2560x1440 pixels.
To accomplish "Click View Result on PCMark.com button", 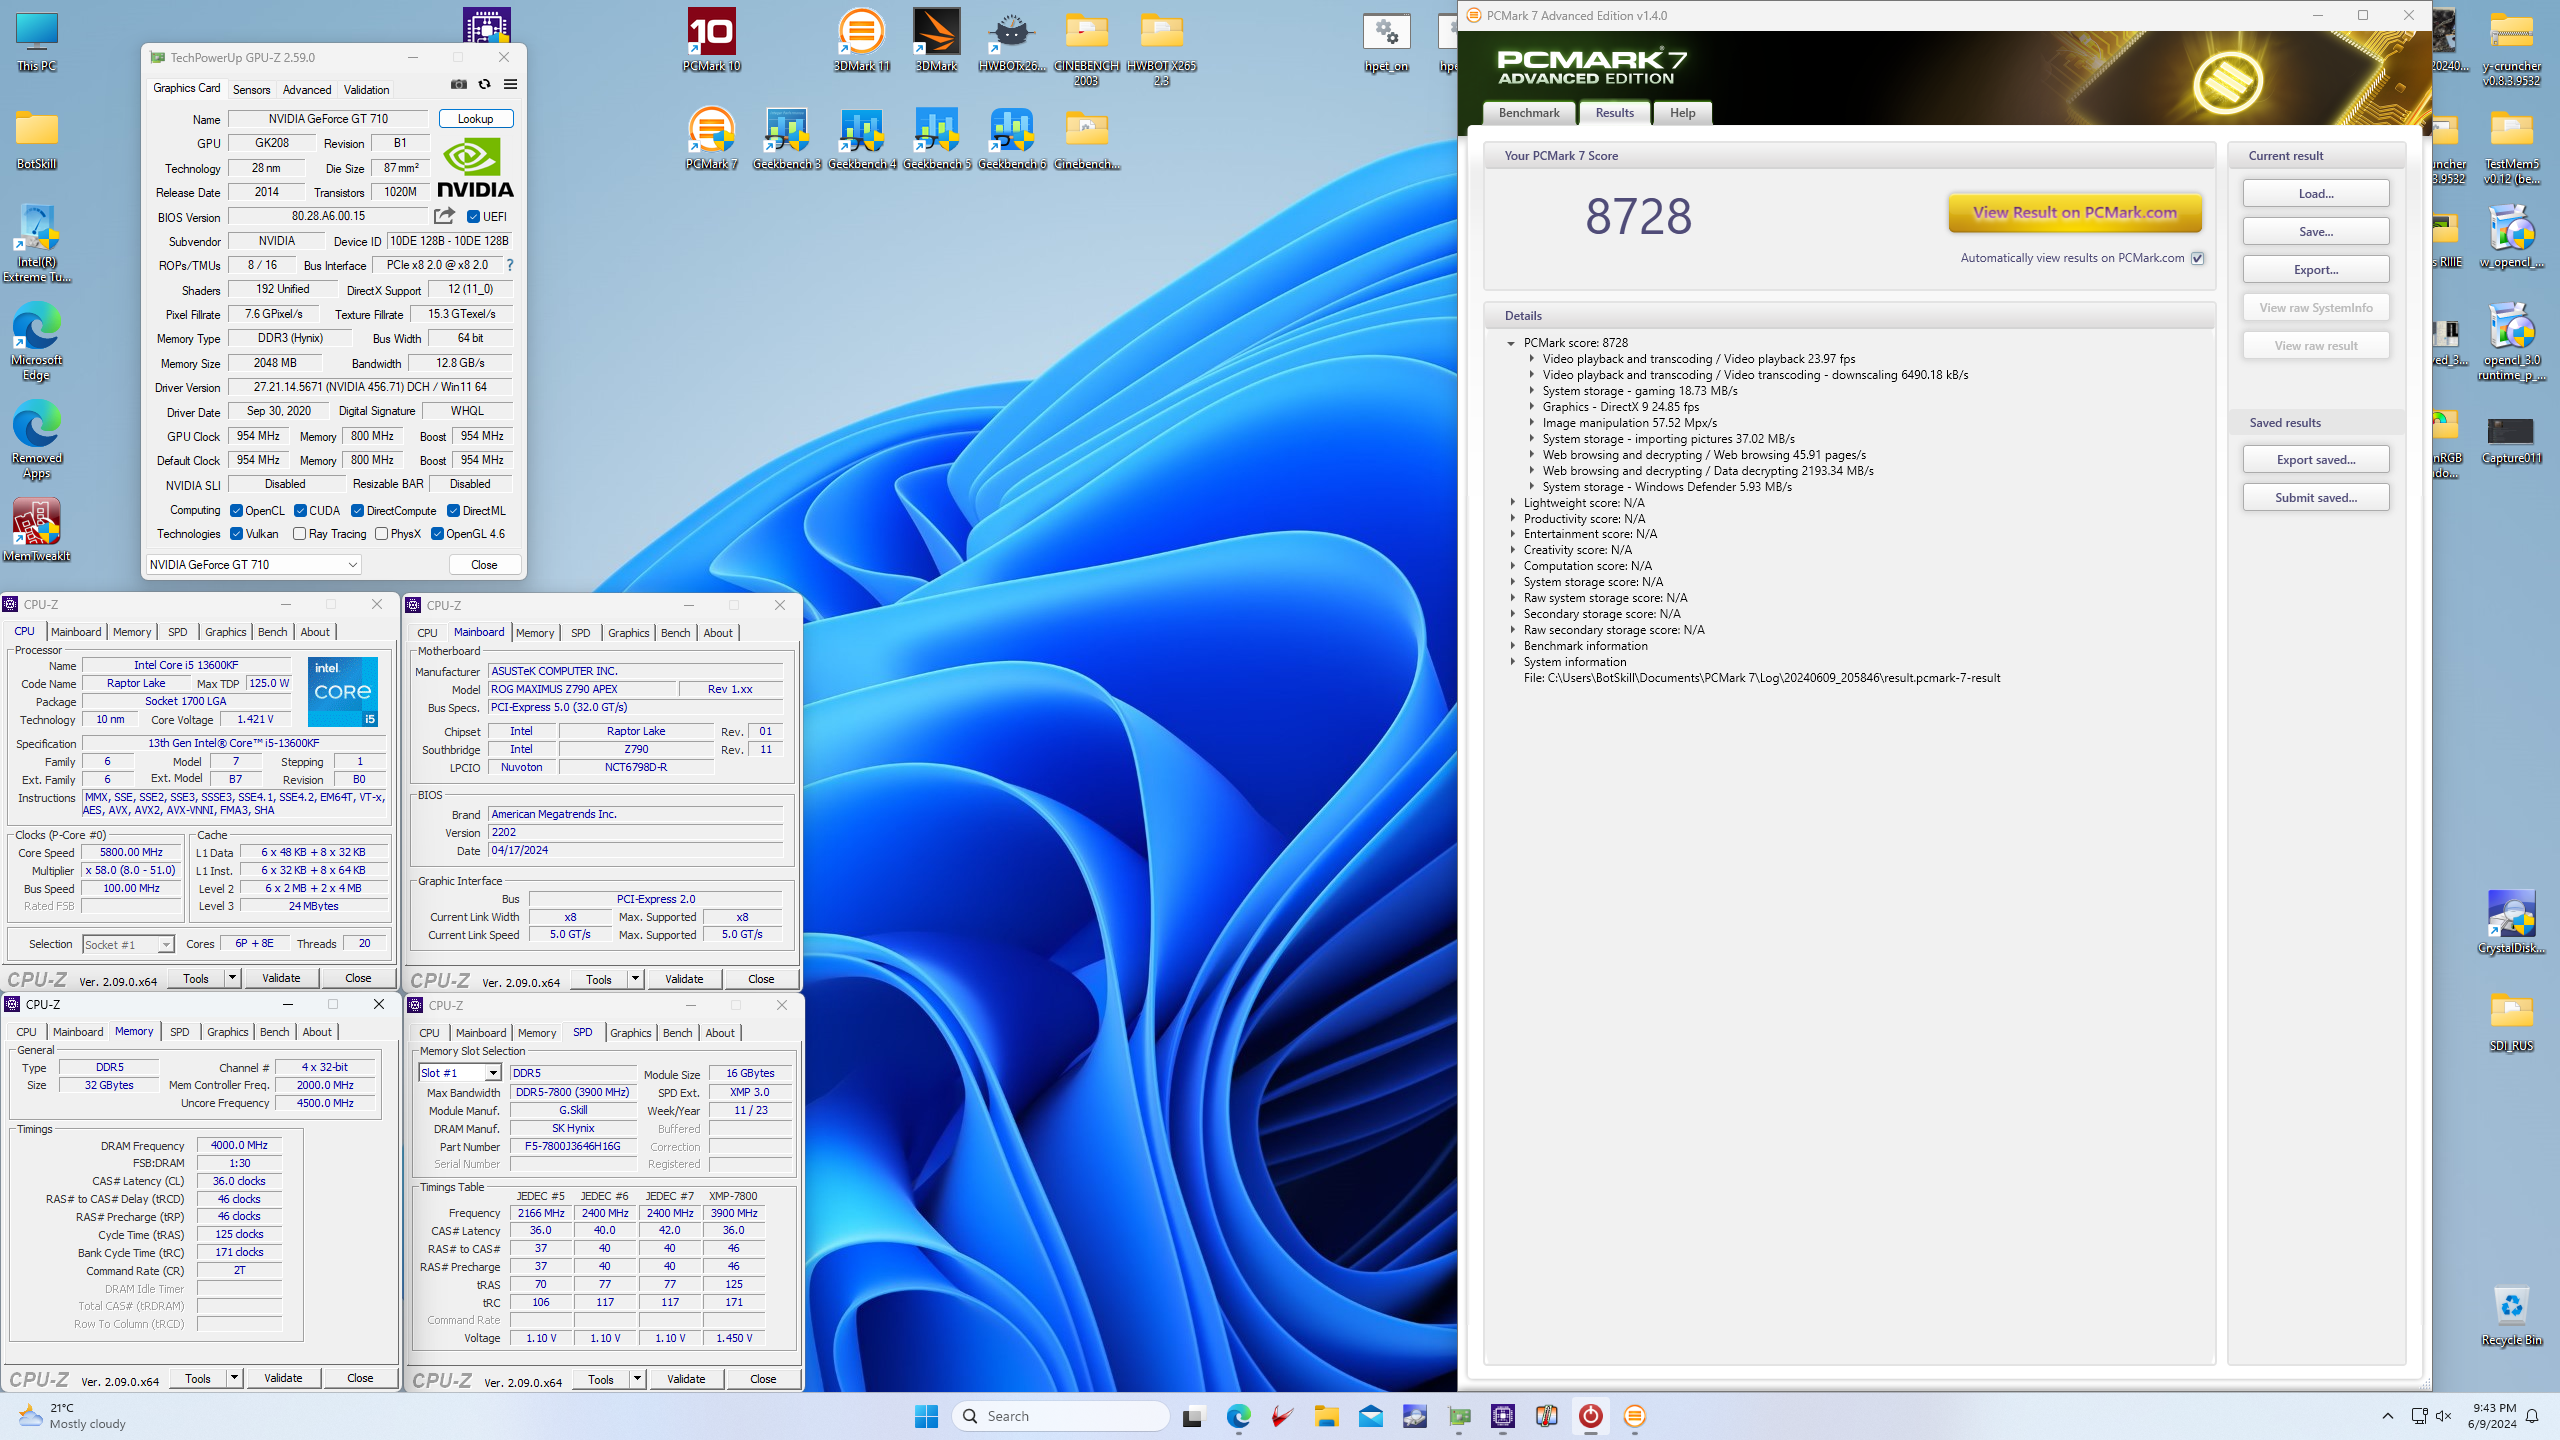I will (2075, 213).
